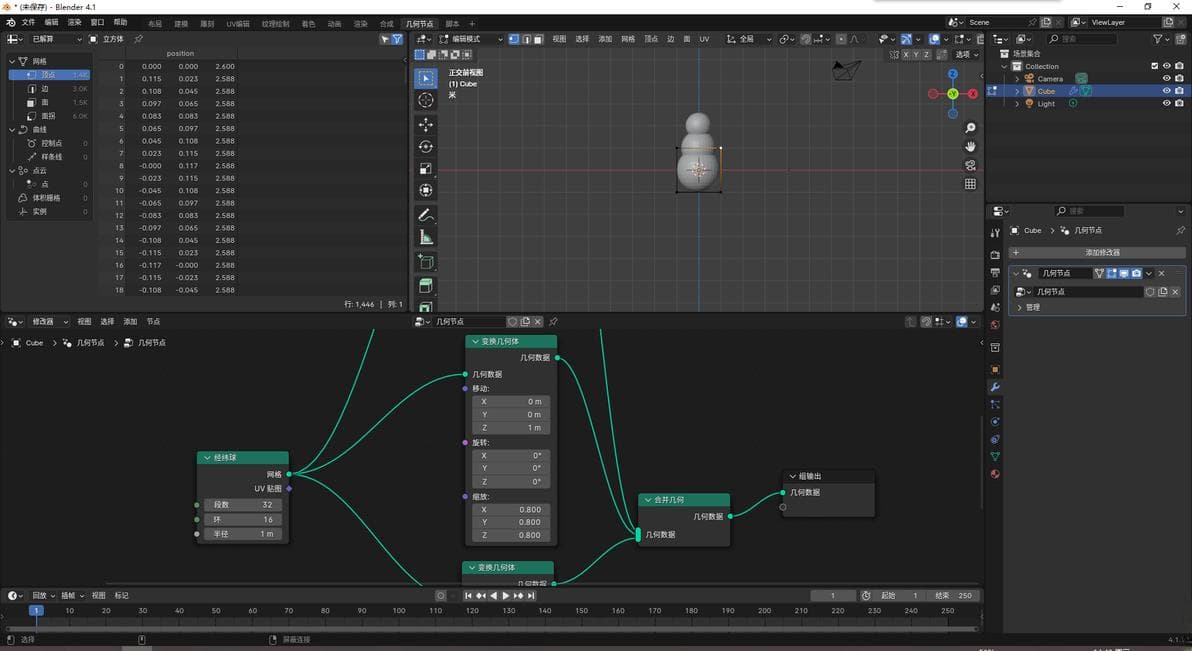The image size is (1192, 651).
Task: Collapse the UV Sphere node
Action: [x=207, y=458]
